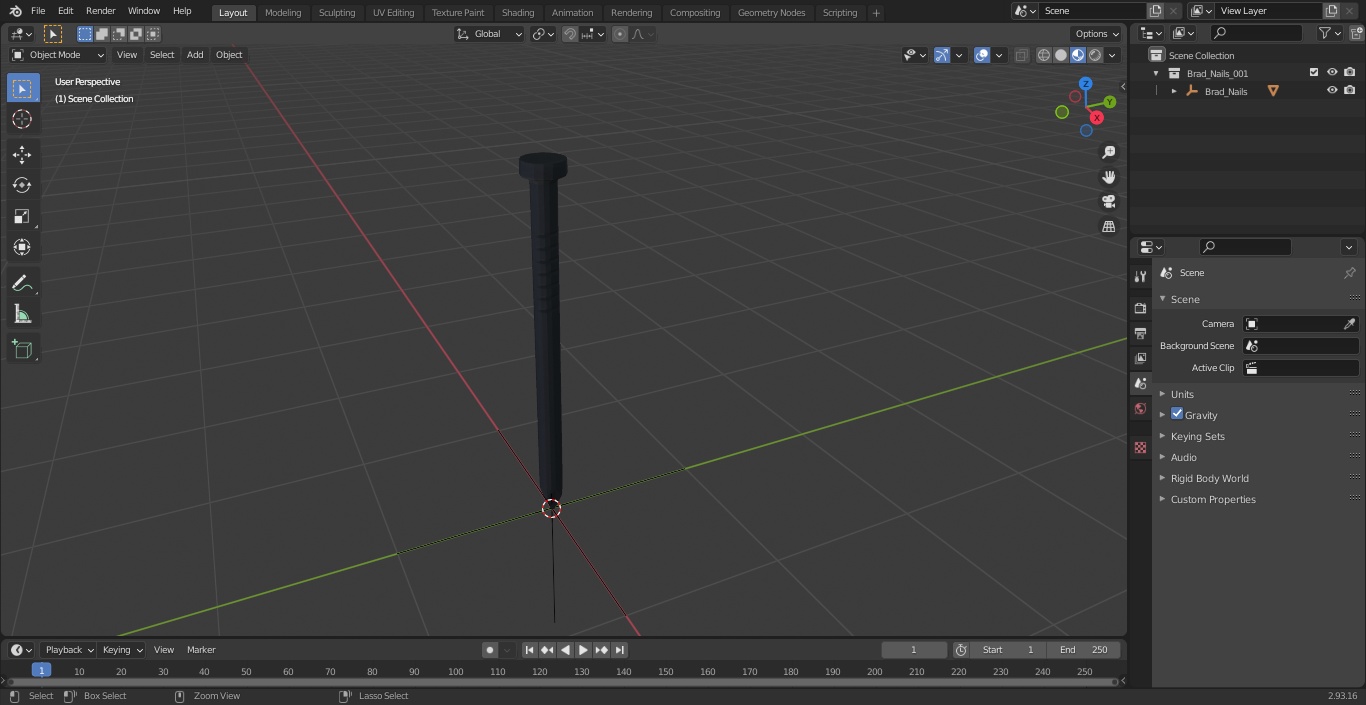Open the Object Mode dropdown
Image resolution: width=1366 pixels, height=705 pixels.
click(x=58, y=55)
